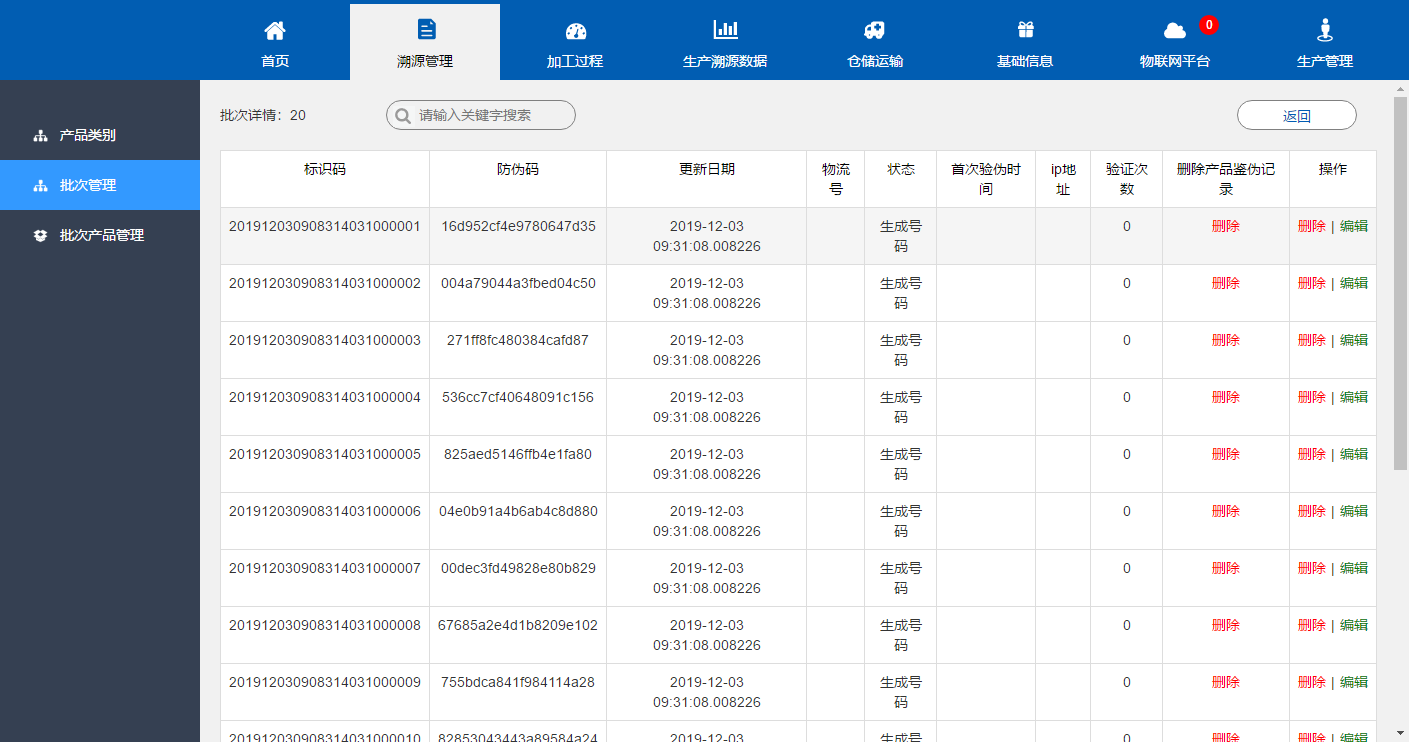Click the 批次详情：20 label
This screenshot has width=1409, height=742.
(263, 115)
